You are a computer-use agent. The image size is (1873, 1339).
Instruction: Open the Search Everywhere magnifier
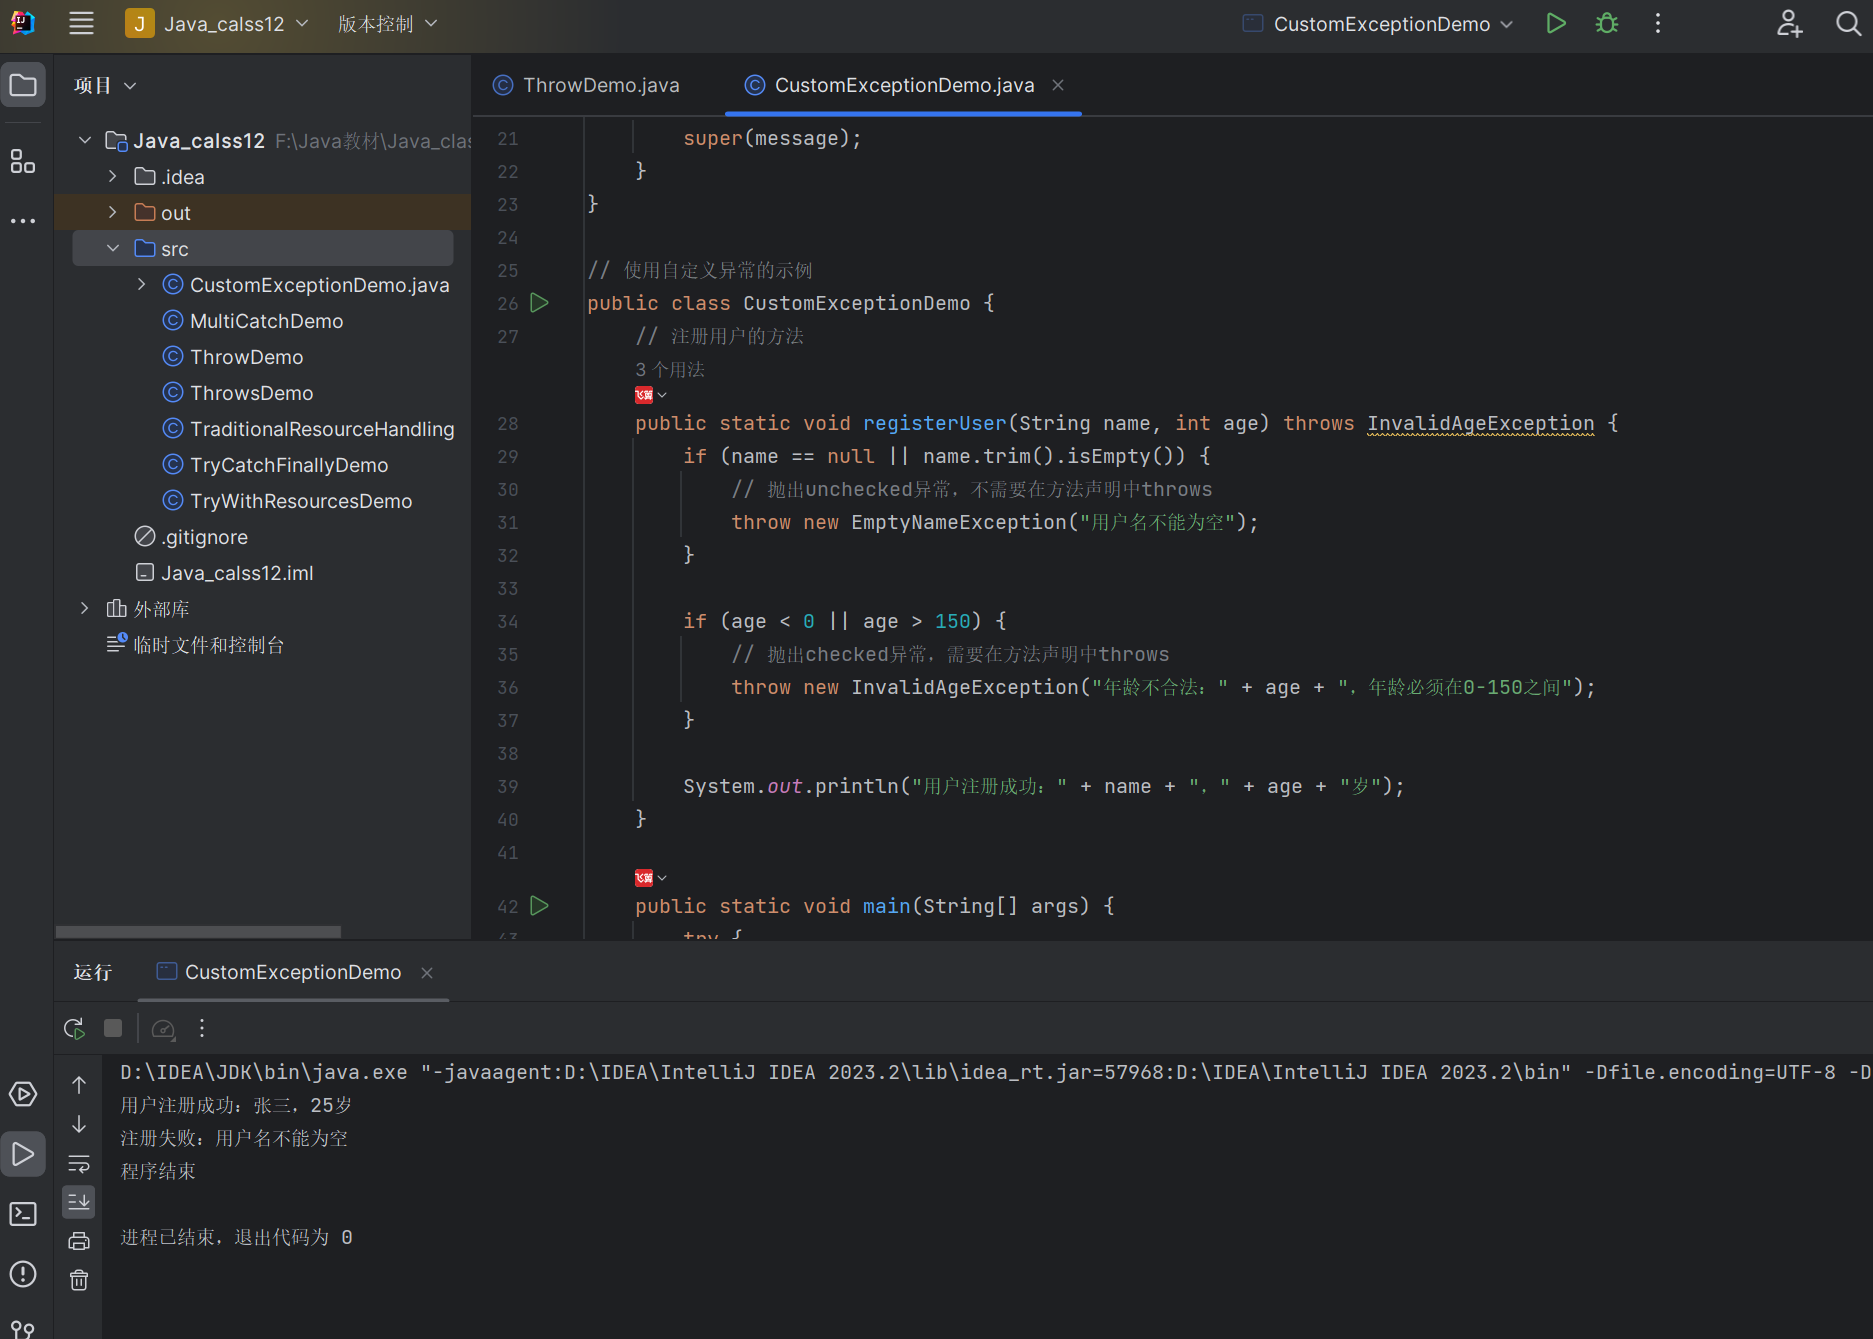1848,24
